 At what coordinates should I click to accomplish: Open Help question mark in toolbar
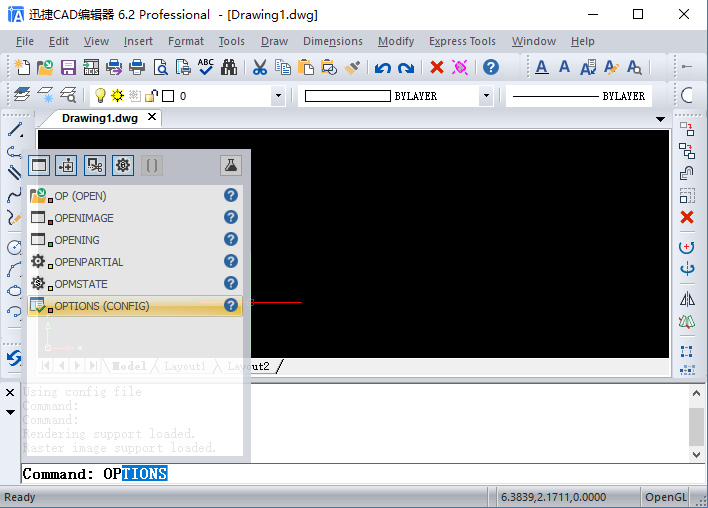click(x=491, y=67)
